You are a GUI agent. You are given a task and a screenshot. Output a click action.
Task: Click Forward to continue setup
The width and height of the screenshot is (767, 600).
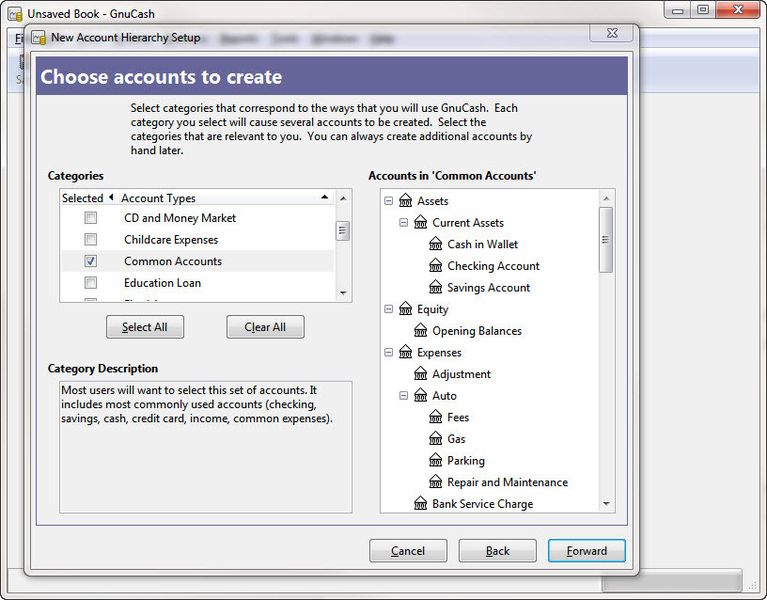tap(587, 551)
